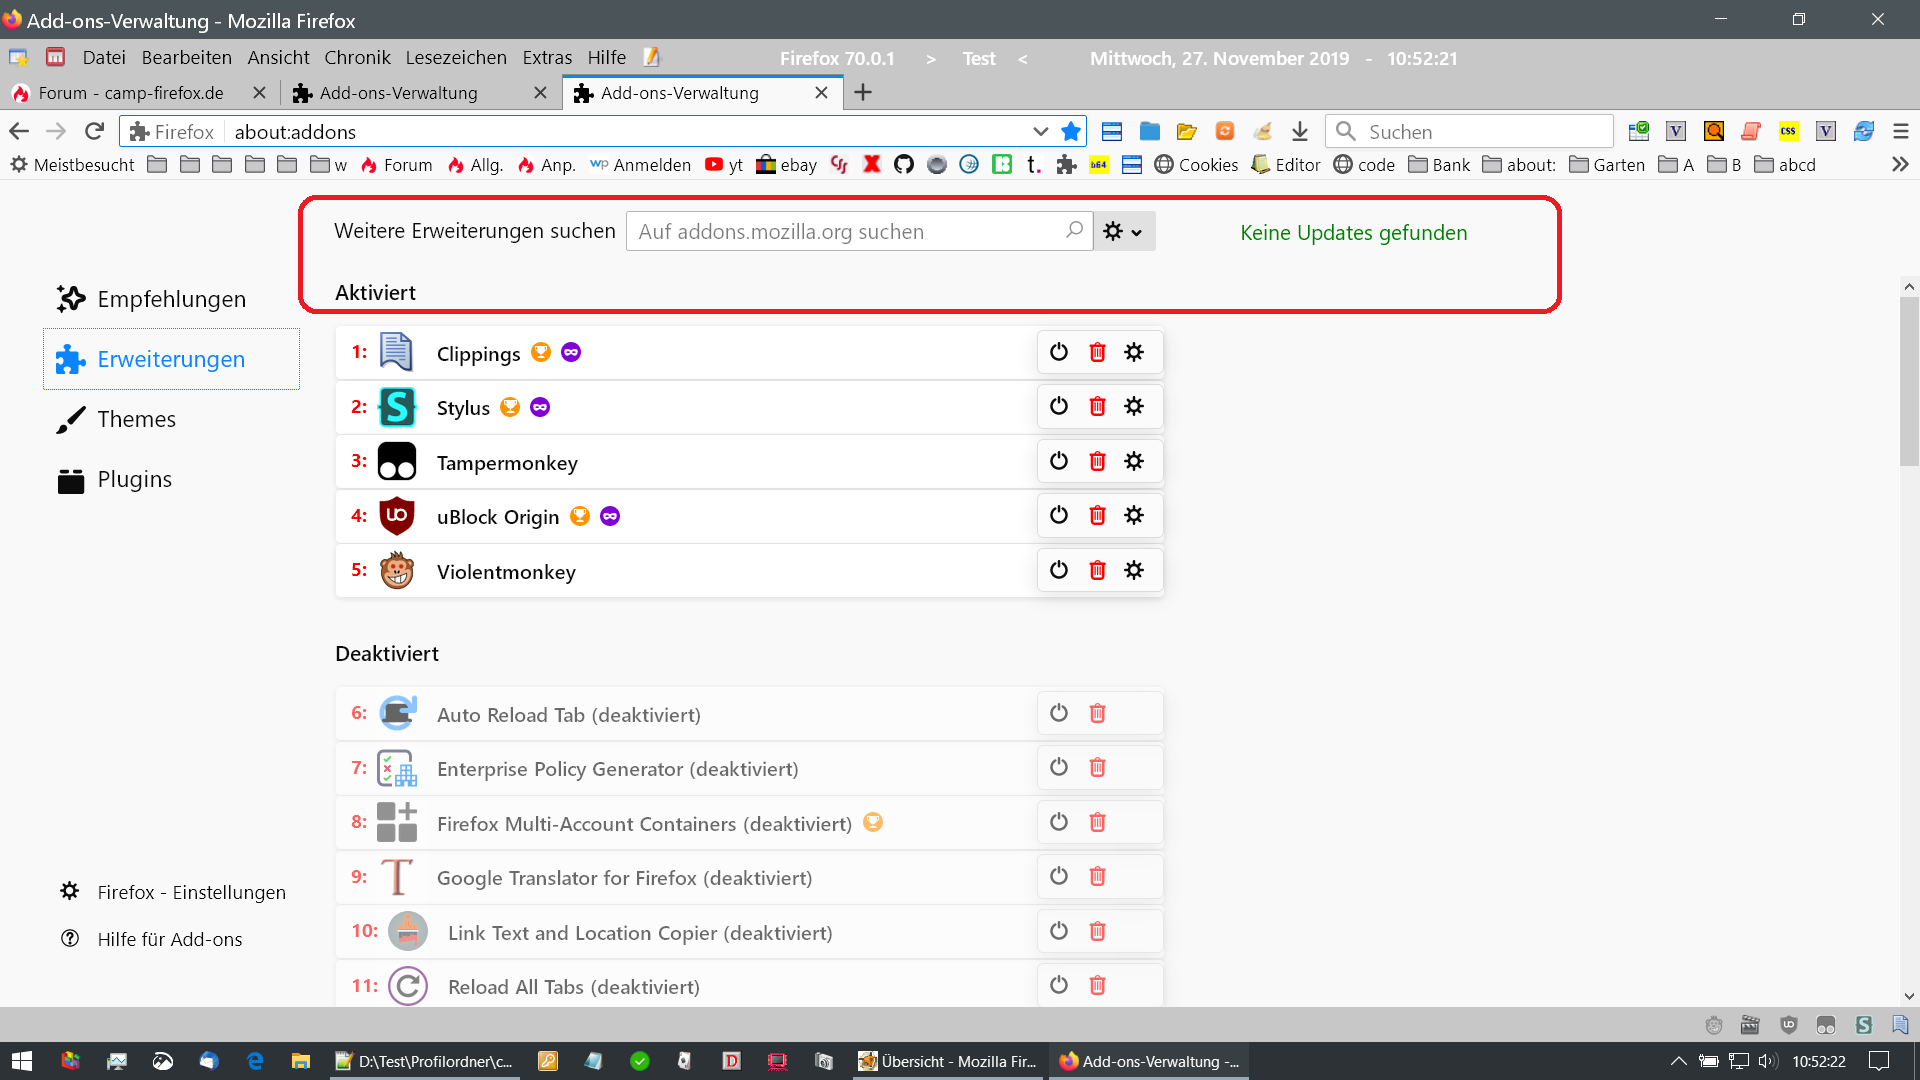Open the Hilfe für Add-ons link

click(169, 939)
